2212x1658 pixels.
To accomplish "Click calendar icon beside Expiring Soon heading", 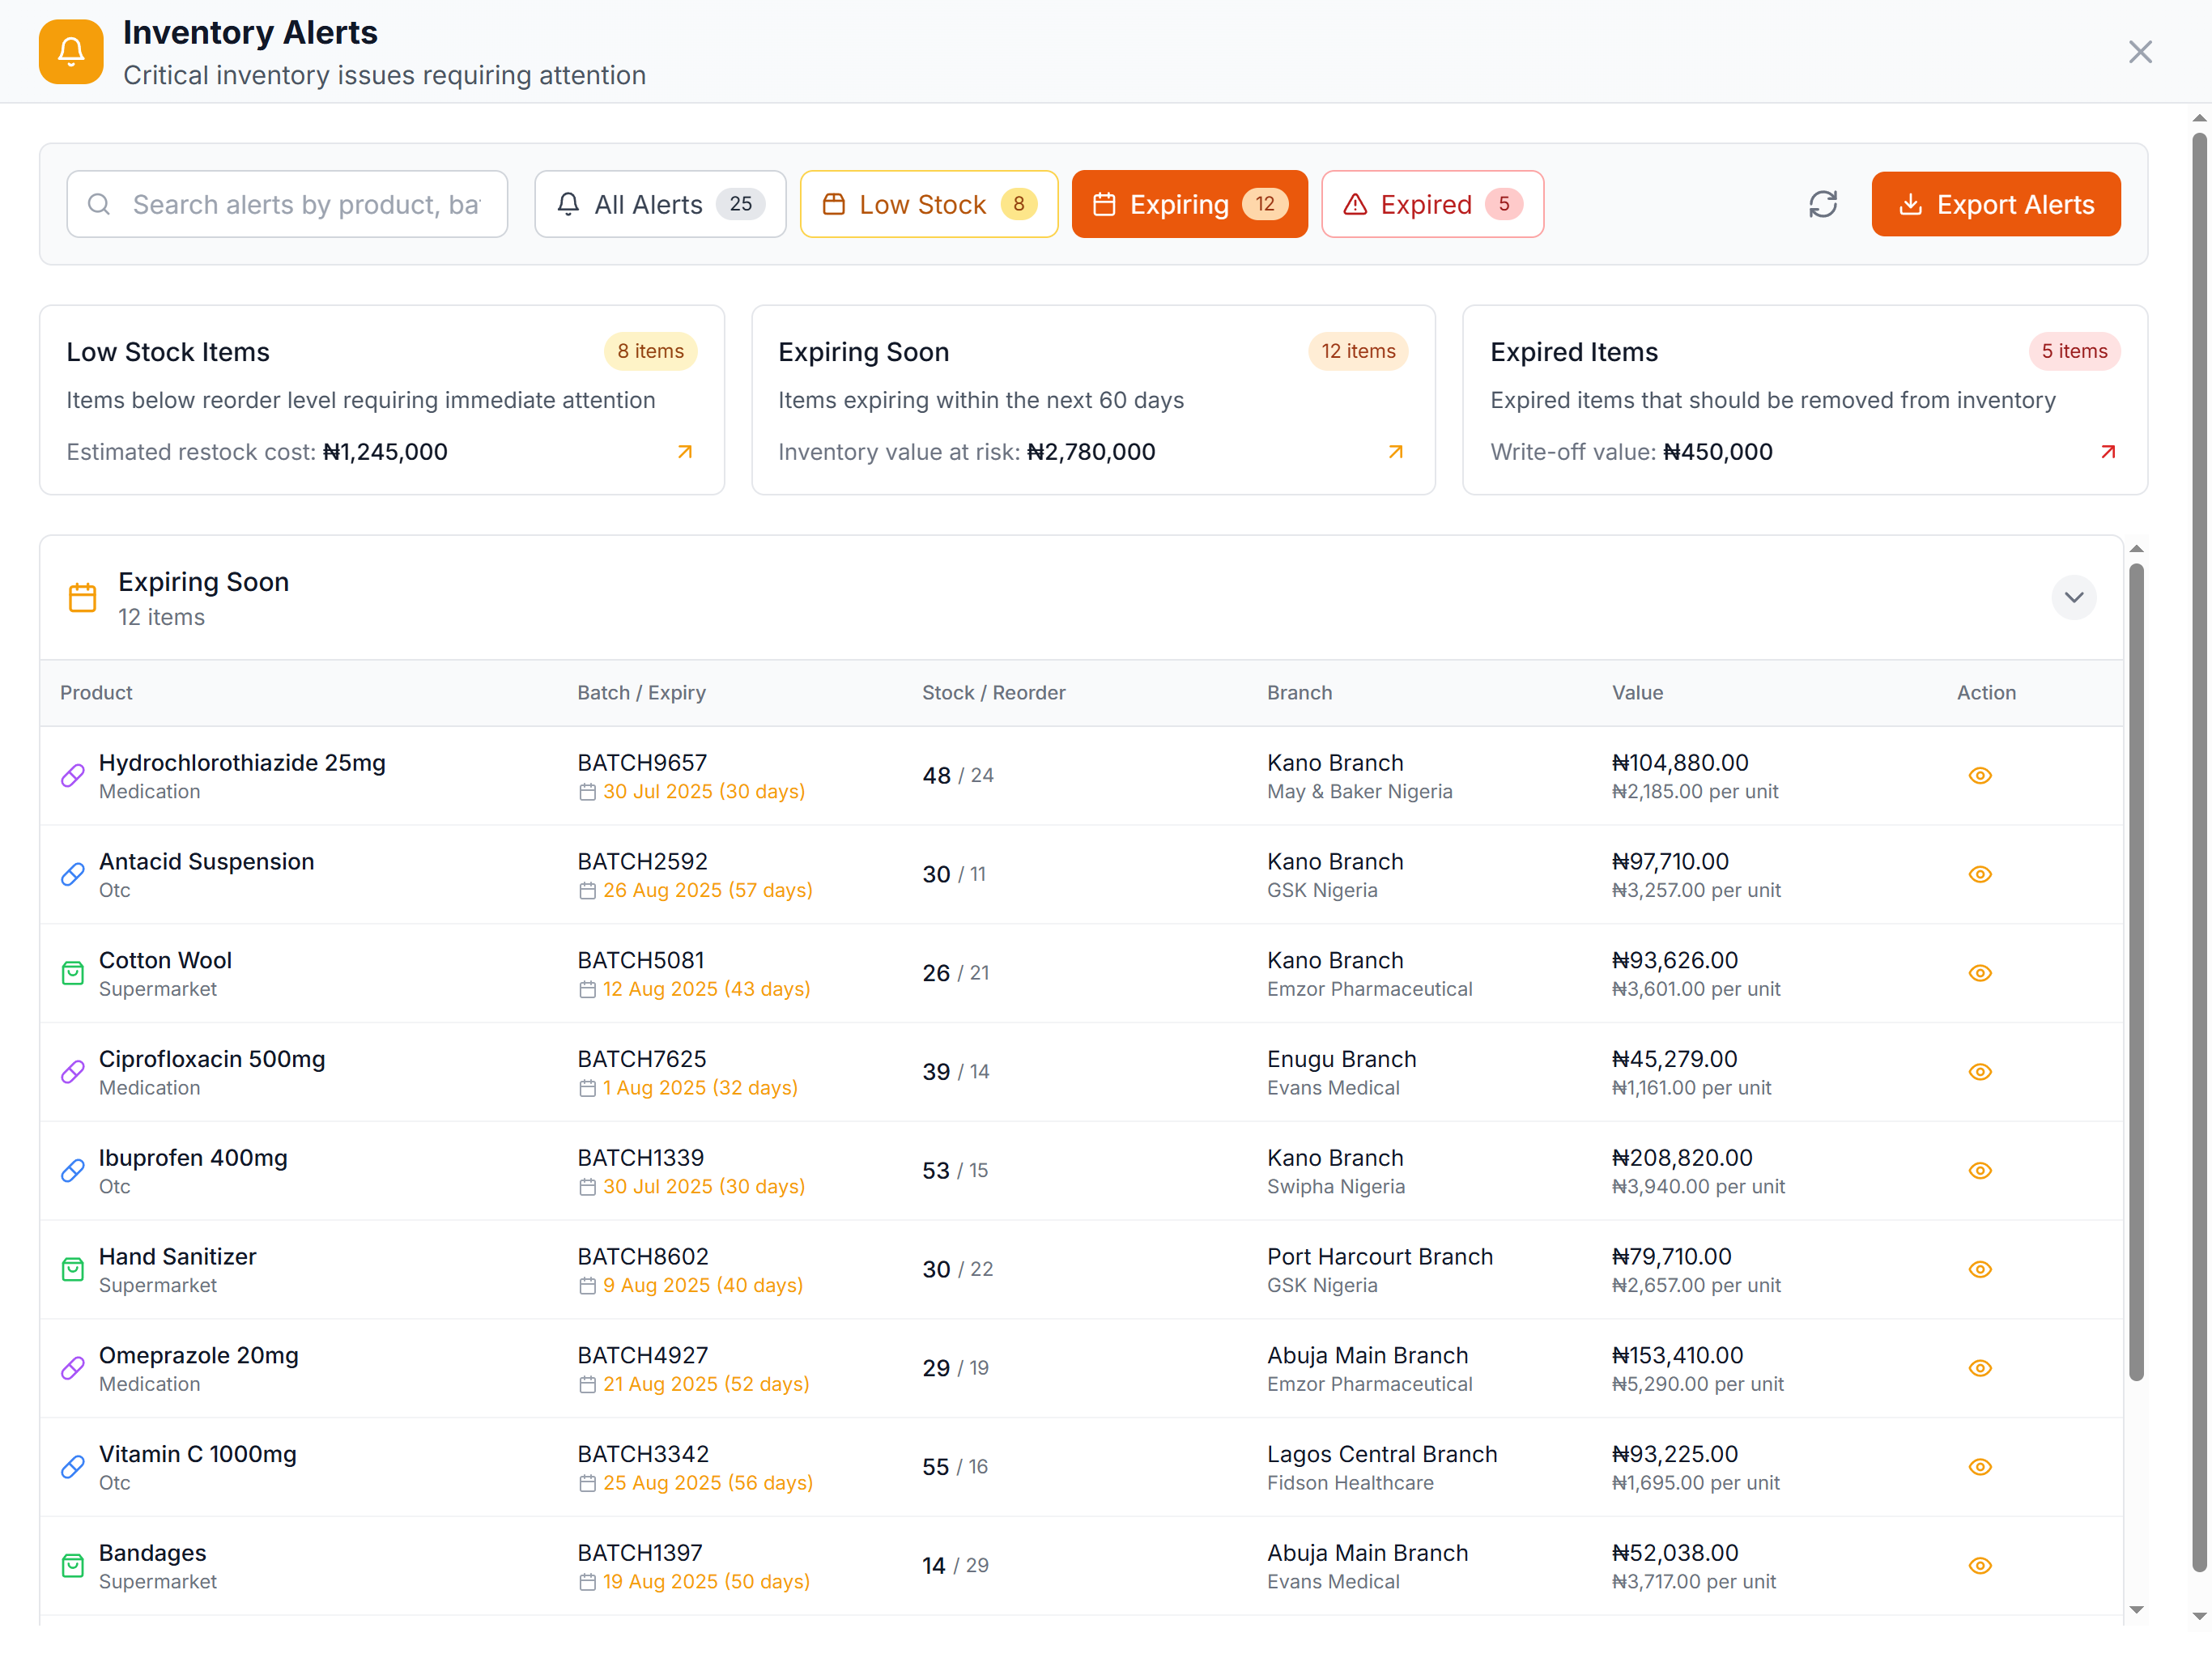I will coord(82,598).
